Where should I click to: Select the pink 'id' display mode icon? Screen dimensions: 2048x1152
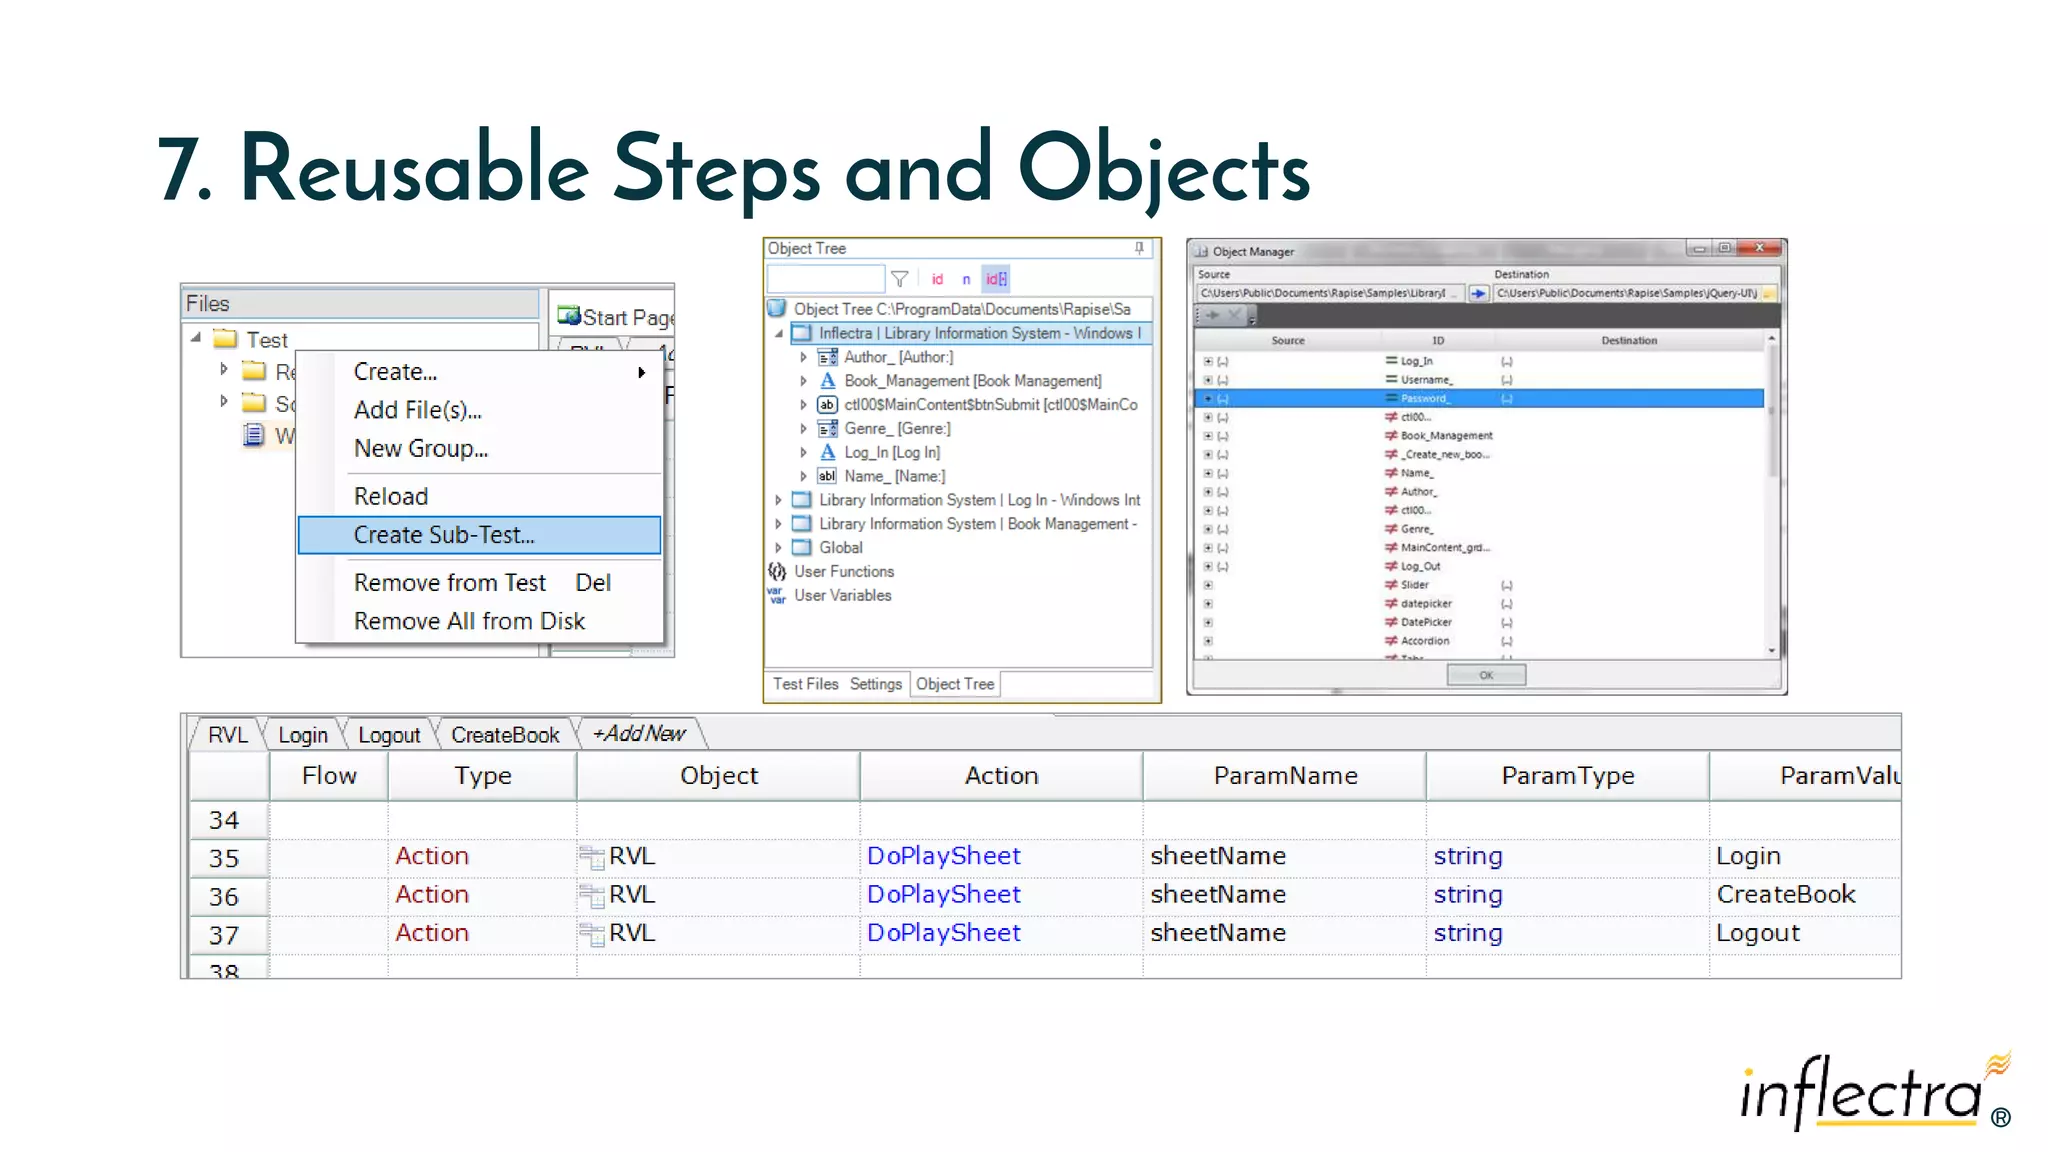937,279
